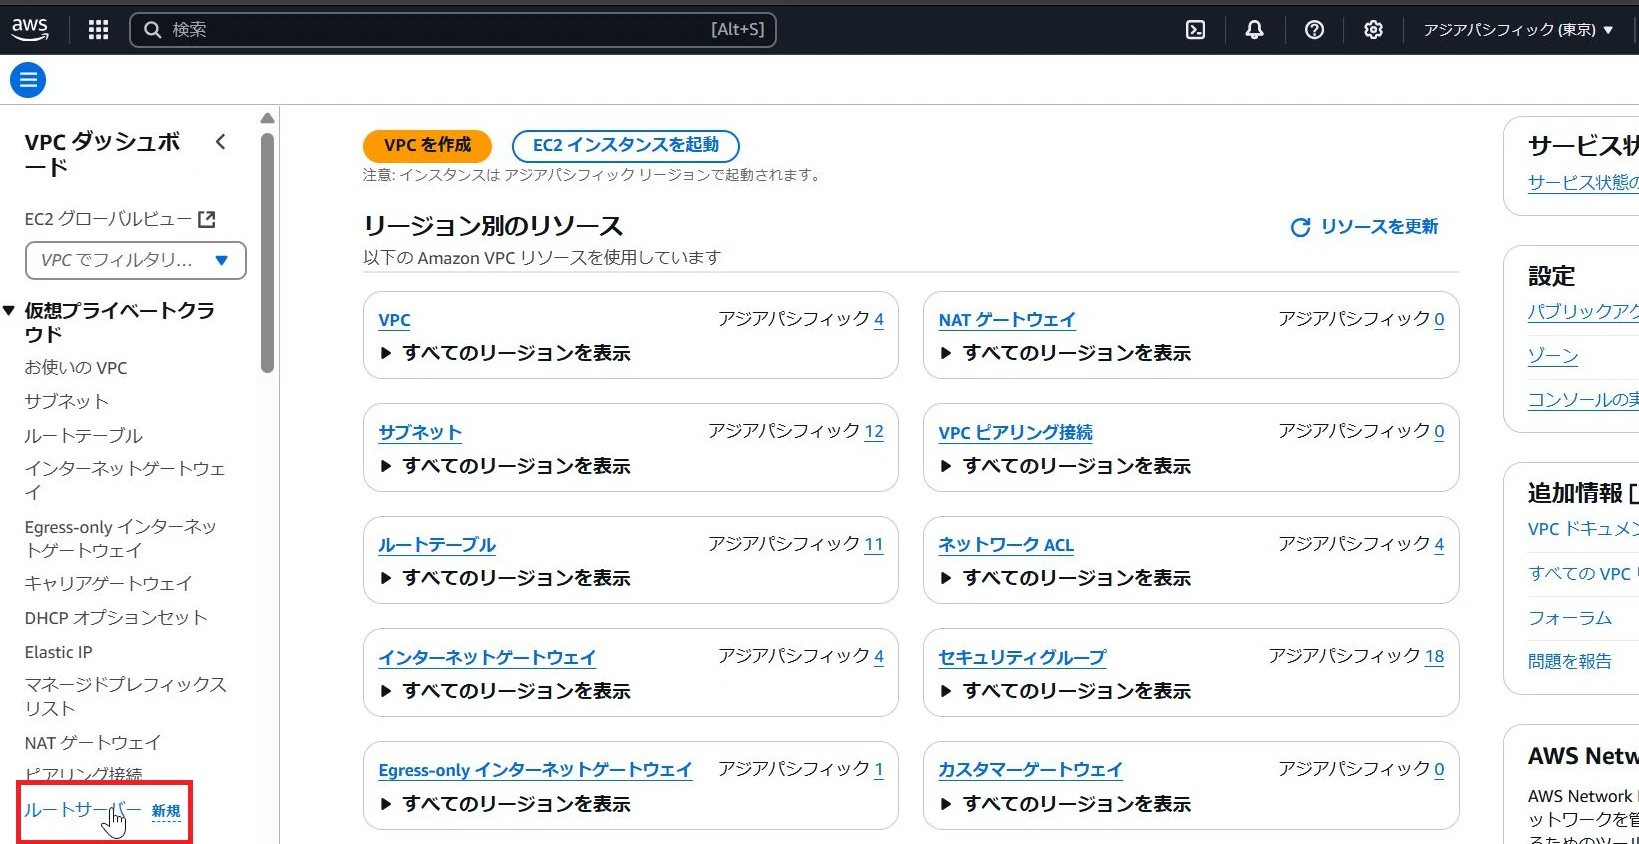1639x844 pixels.
Task: Click the sidebar scroll-up arrow
Action: (x=267, y=118)
